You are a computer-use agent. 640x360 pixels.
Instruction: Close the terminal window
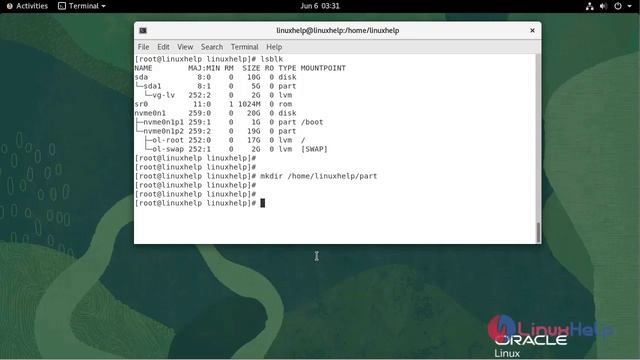[x=532, y=31]
